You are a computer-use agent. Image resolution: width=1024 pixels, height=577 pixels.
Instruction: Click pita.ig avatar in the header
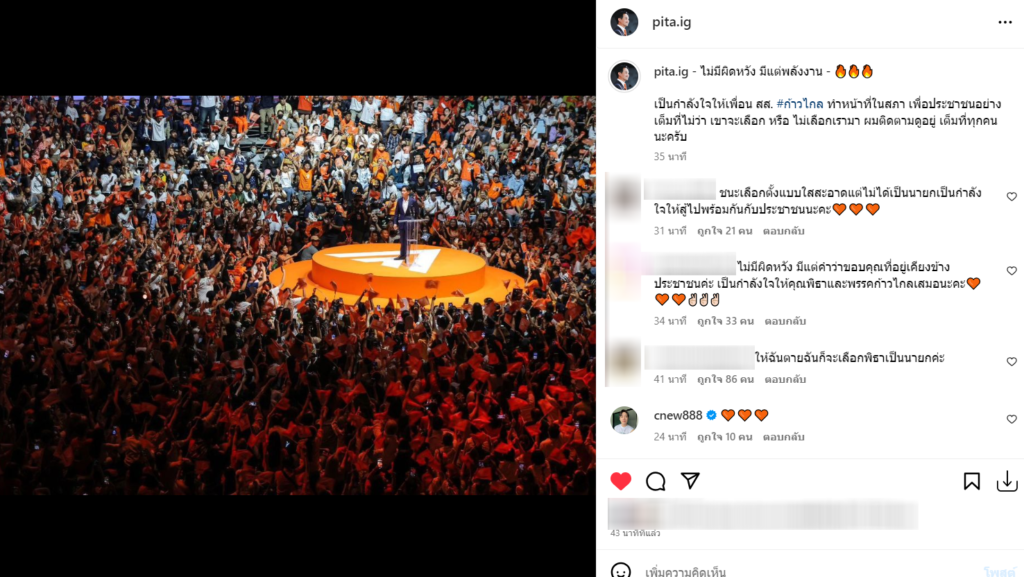coord(624,22)
